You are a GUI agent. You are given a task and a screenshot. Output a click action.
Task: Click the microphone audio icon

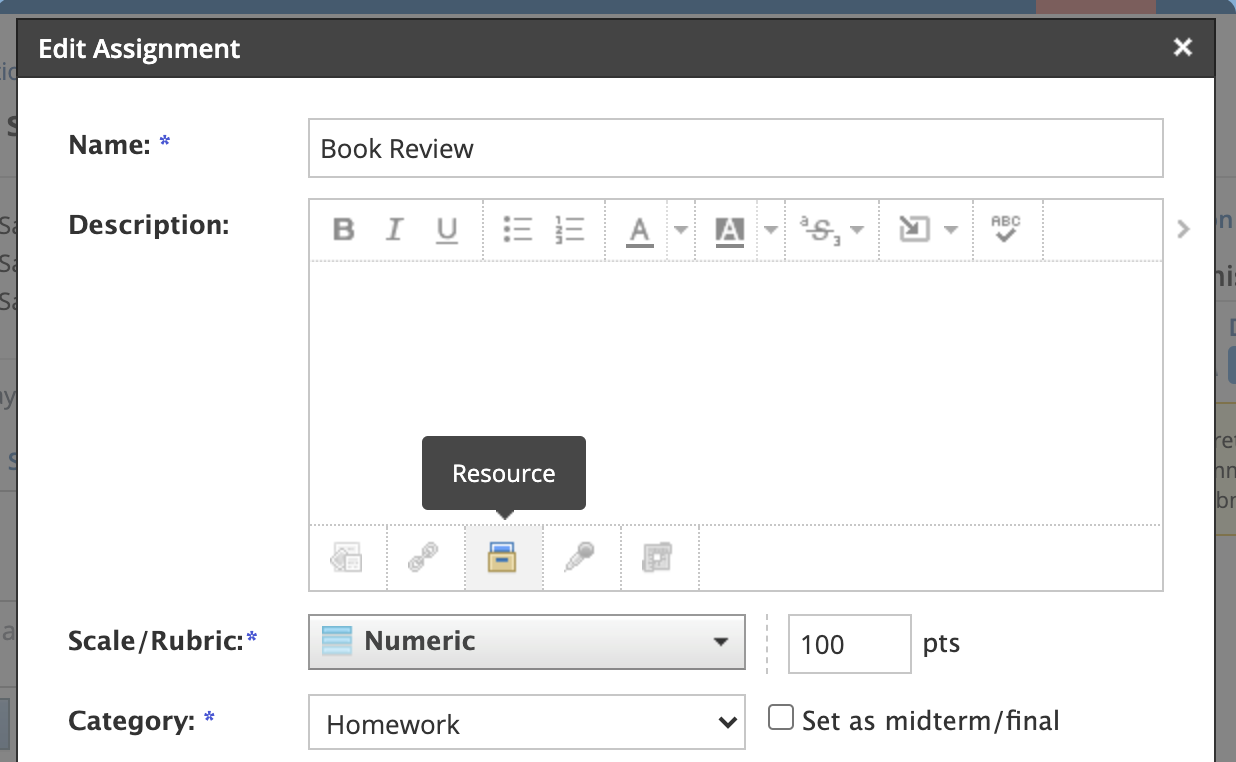[x=580, y=558]
